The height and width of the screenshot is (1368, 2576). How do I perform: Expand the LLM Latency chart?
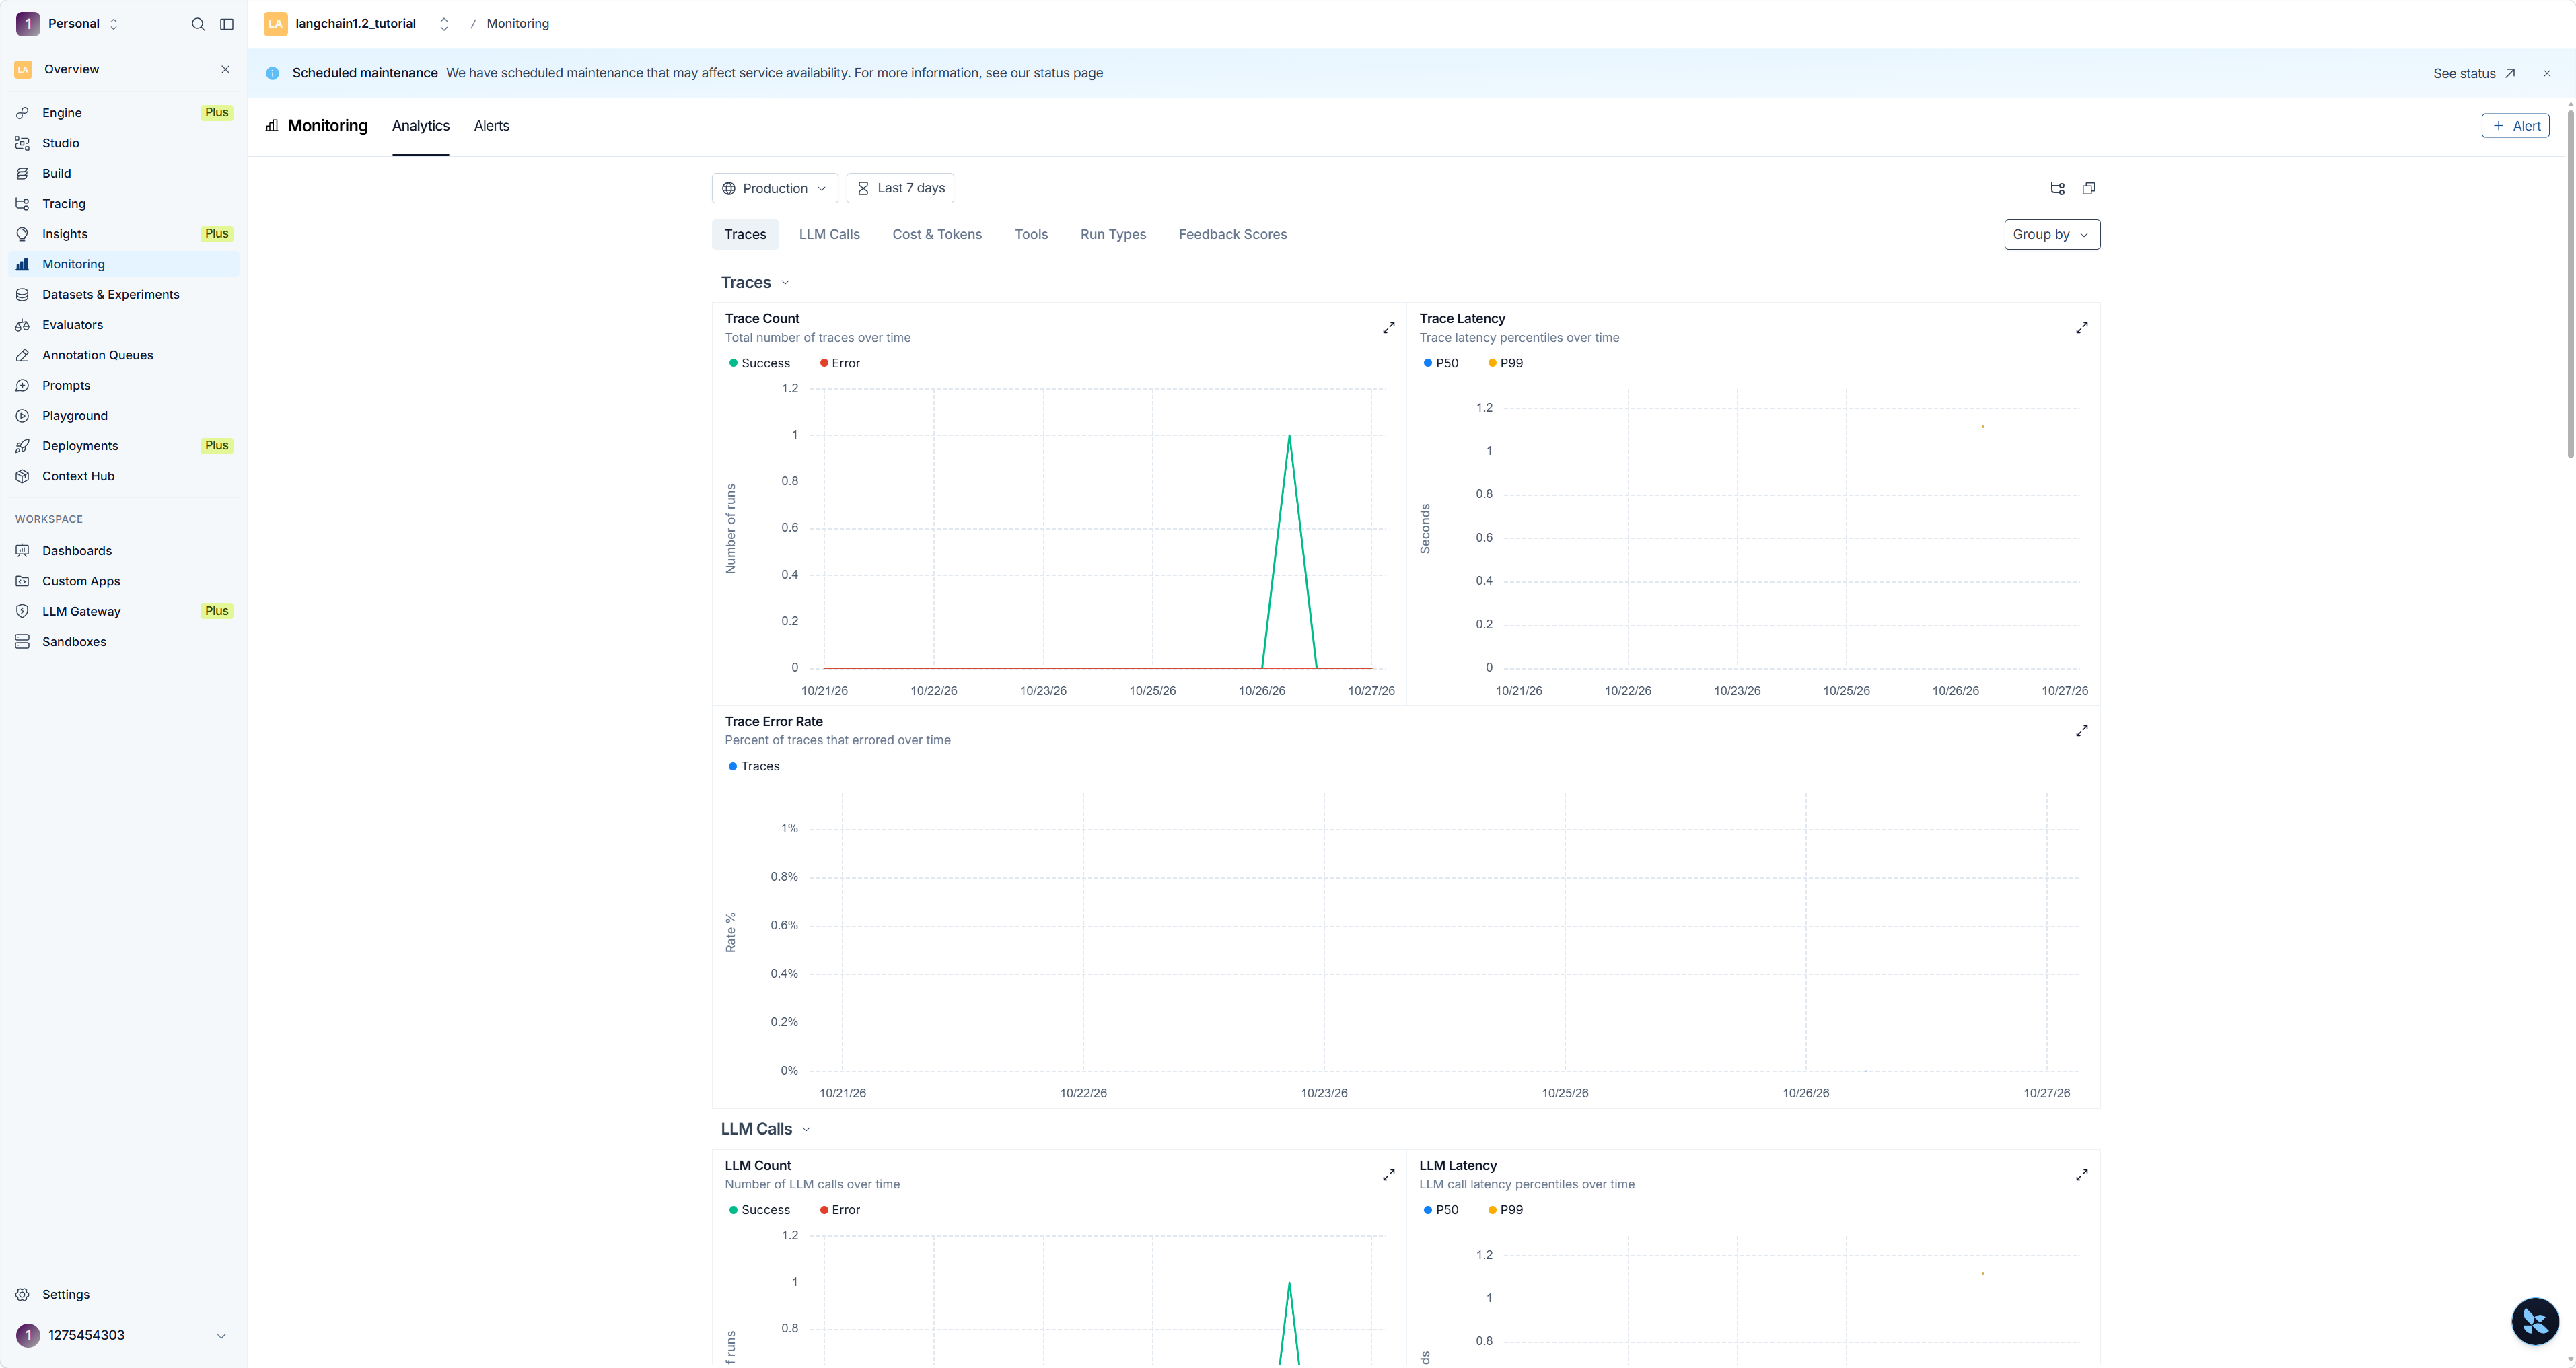(2082, 1175)
